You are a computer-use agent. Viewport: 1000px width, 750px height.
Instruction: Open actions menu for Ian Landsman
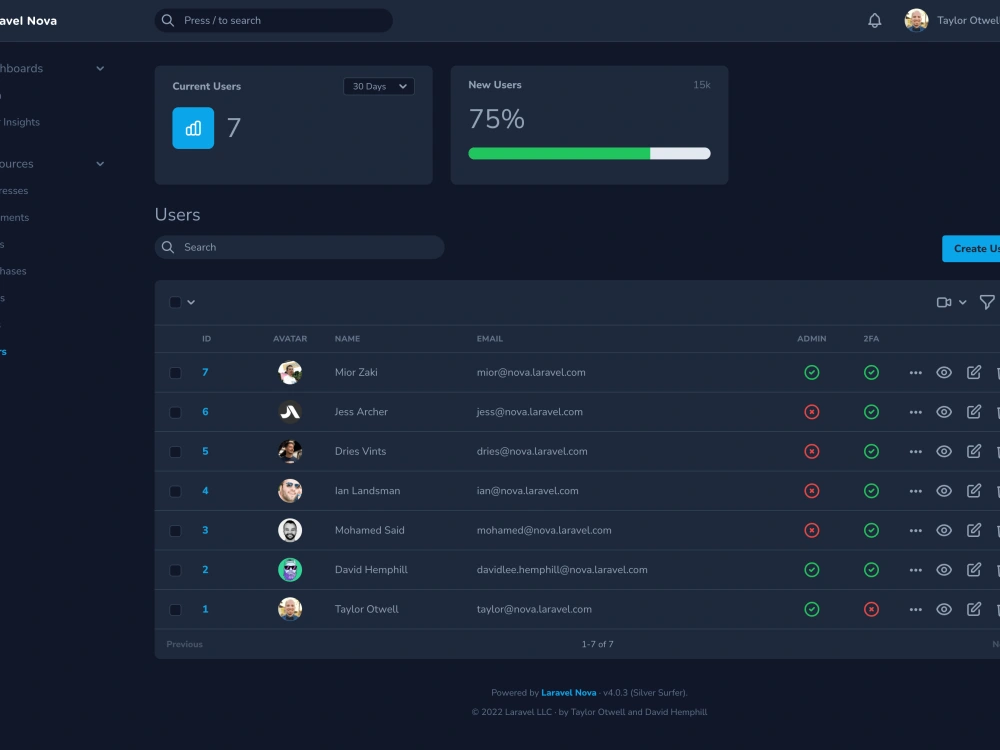pyautogui.click(x=915, y=491)
